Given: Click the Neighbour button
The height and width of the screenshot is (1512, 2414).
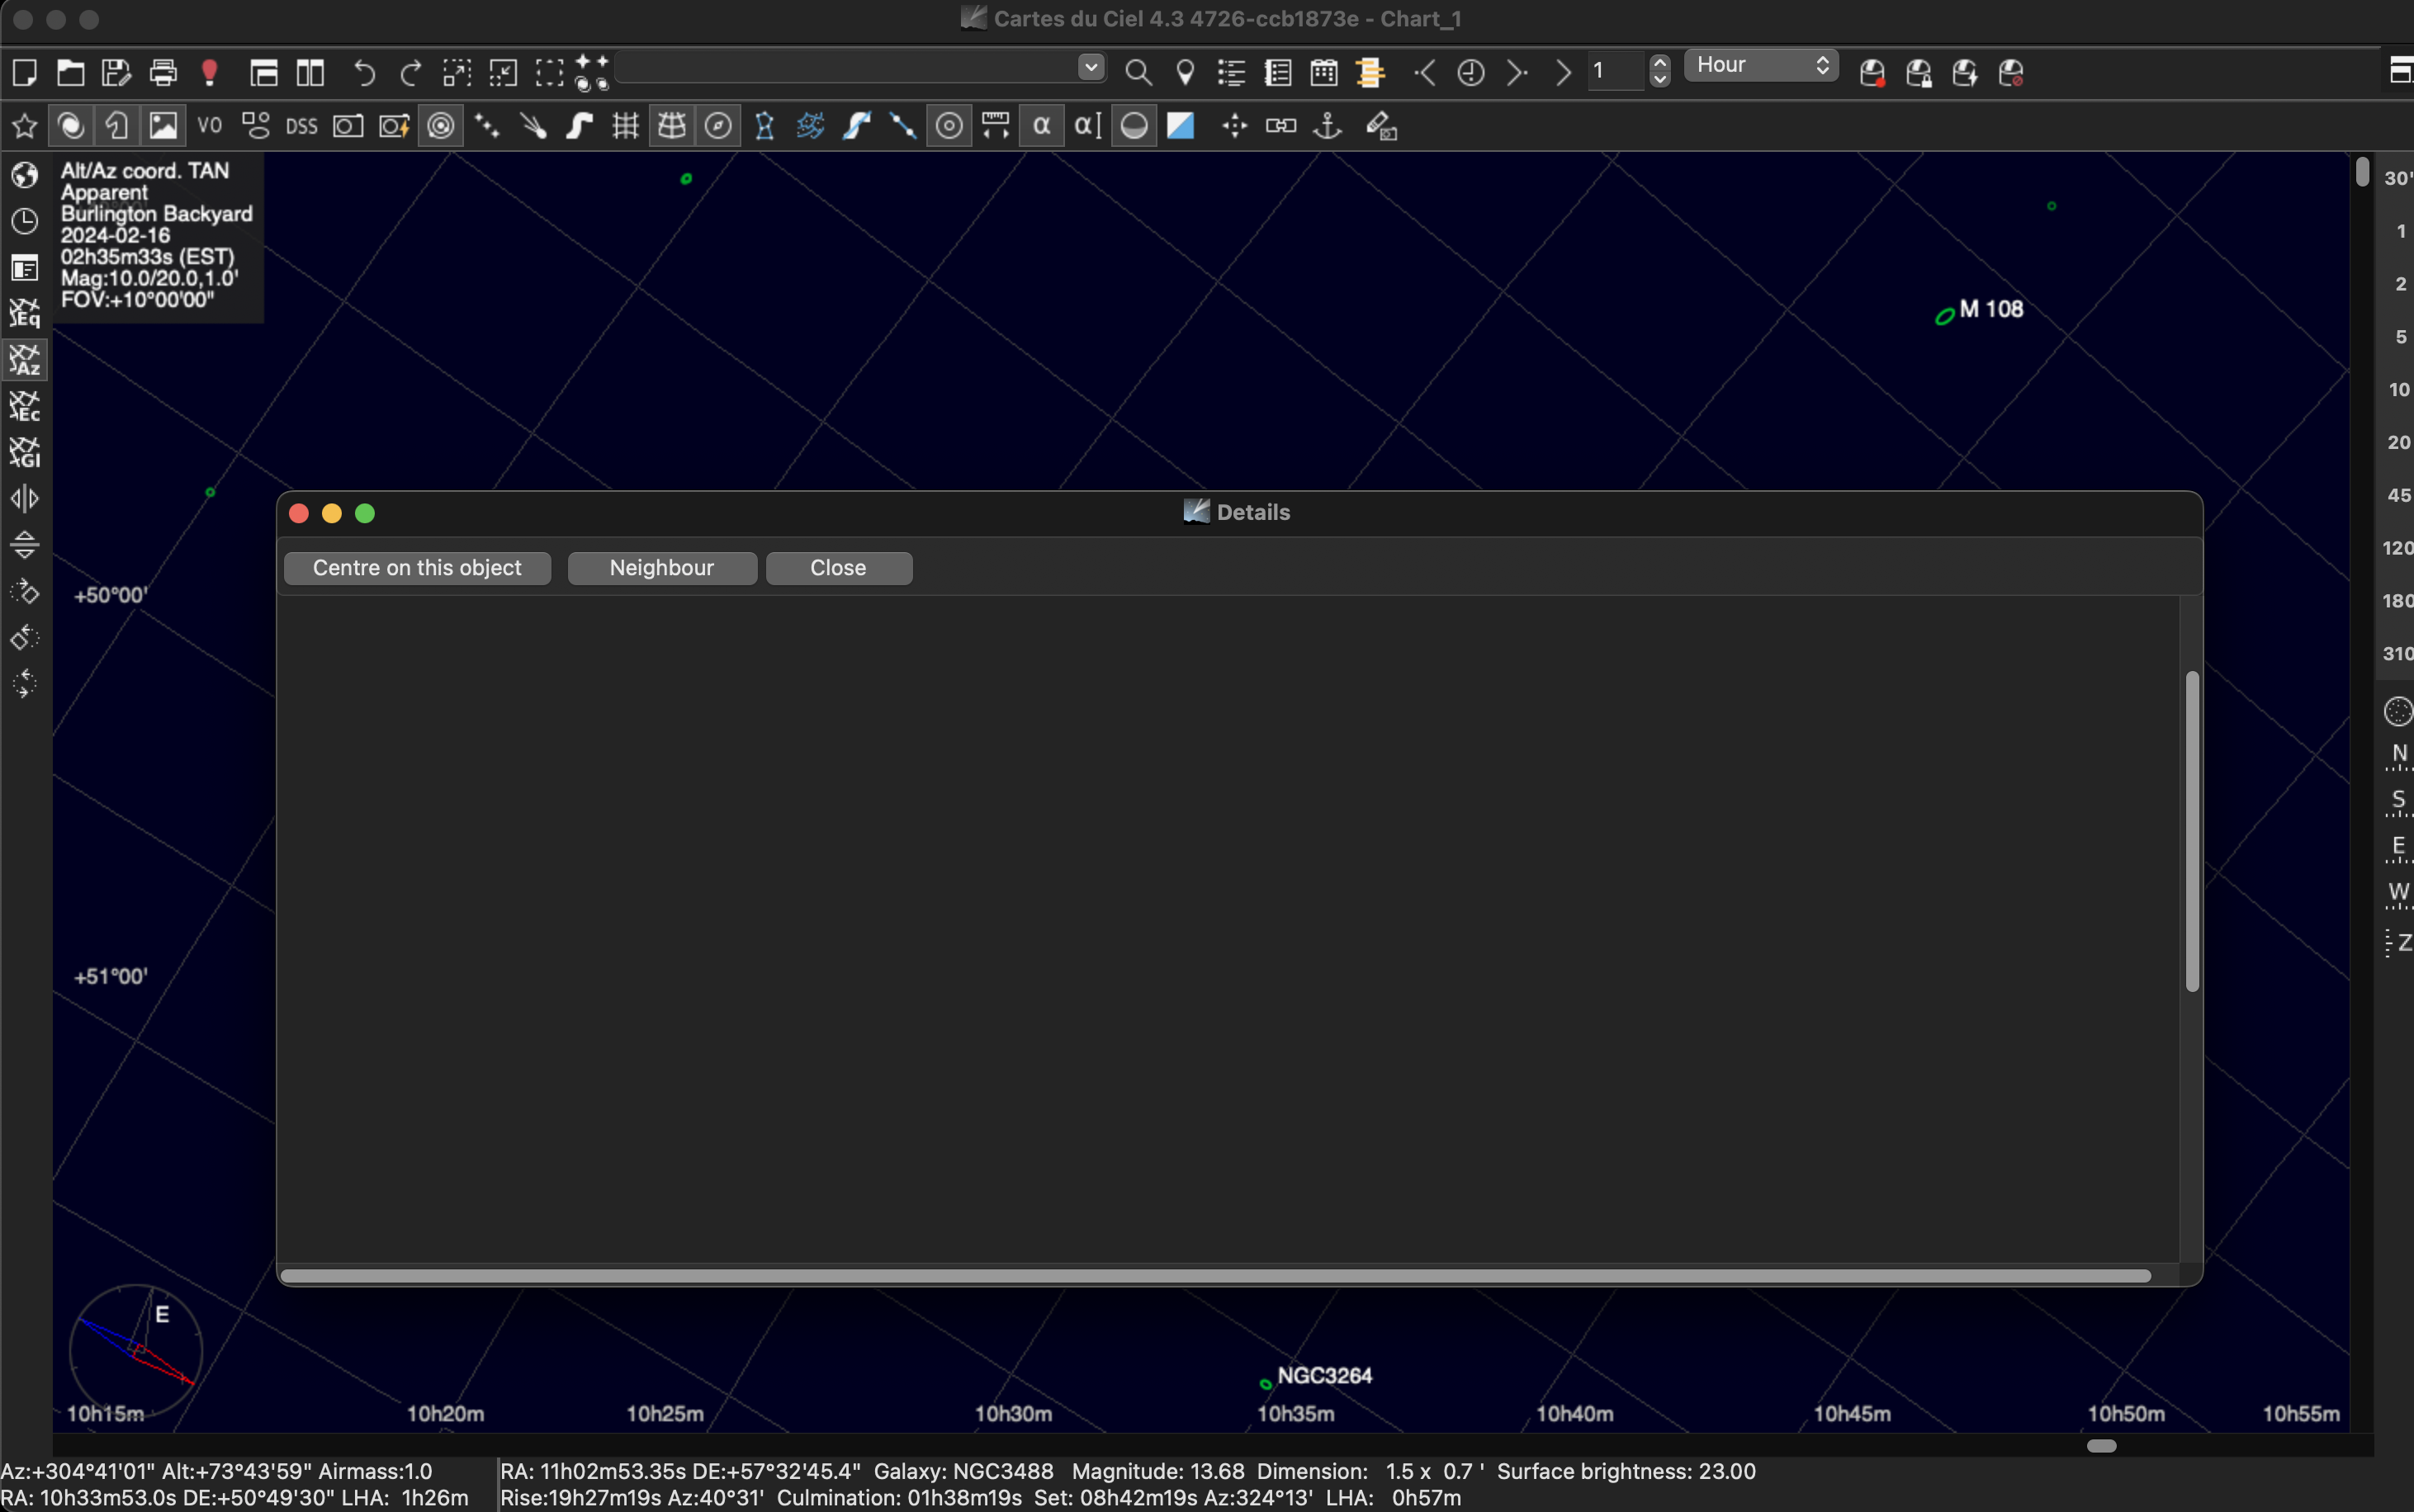Looking at the screenshot, I should pos(662,568).
